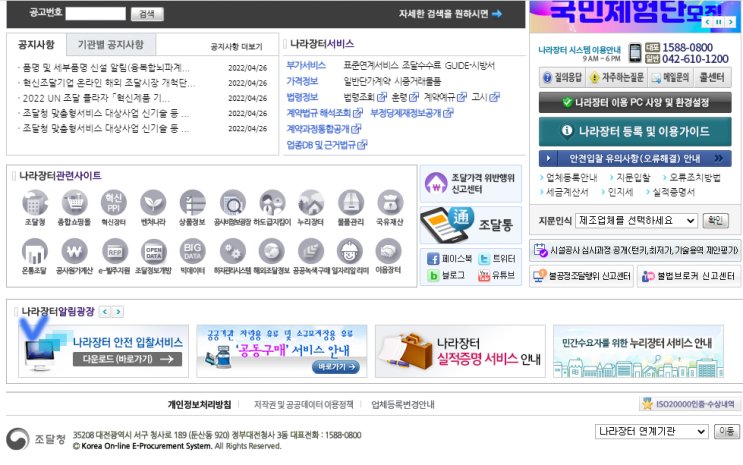
Task: Open the 이음장터 handshake icon
Action: pos(389,251)
